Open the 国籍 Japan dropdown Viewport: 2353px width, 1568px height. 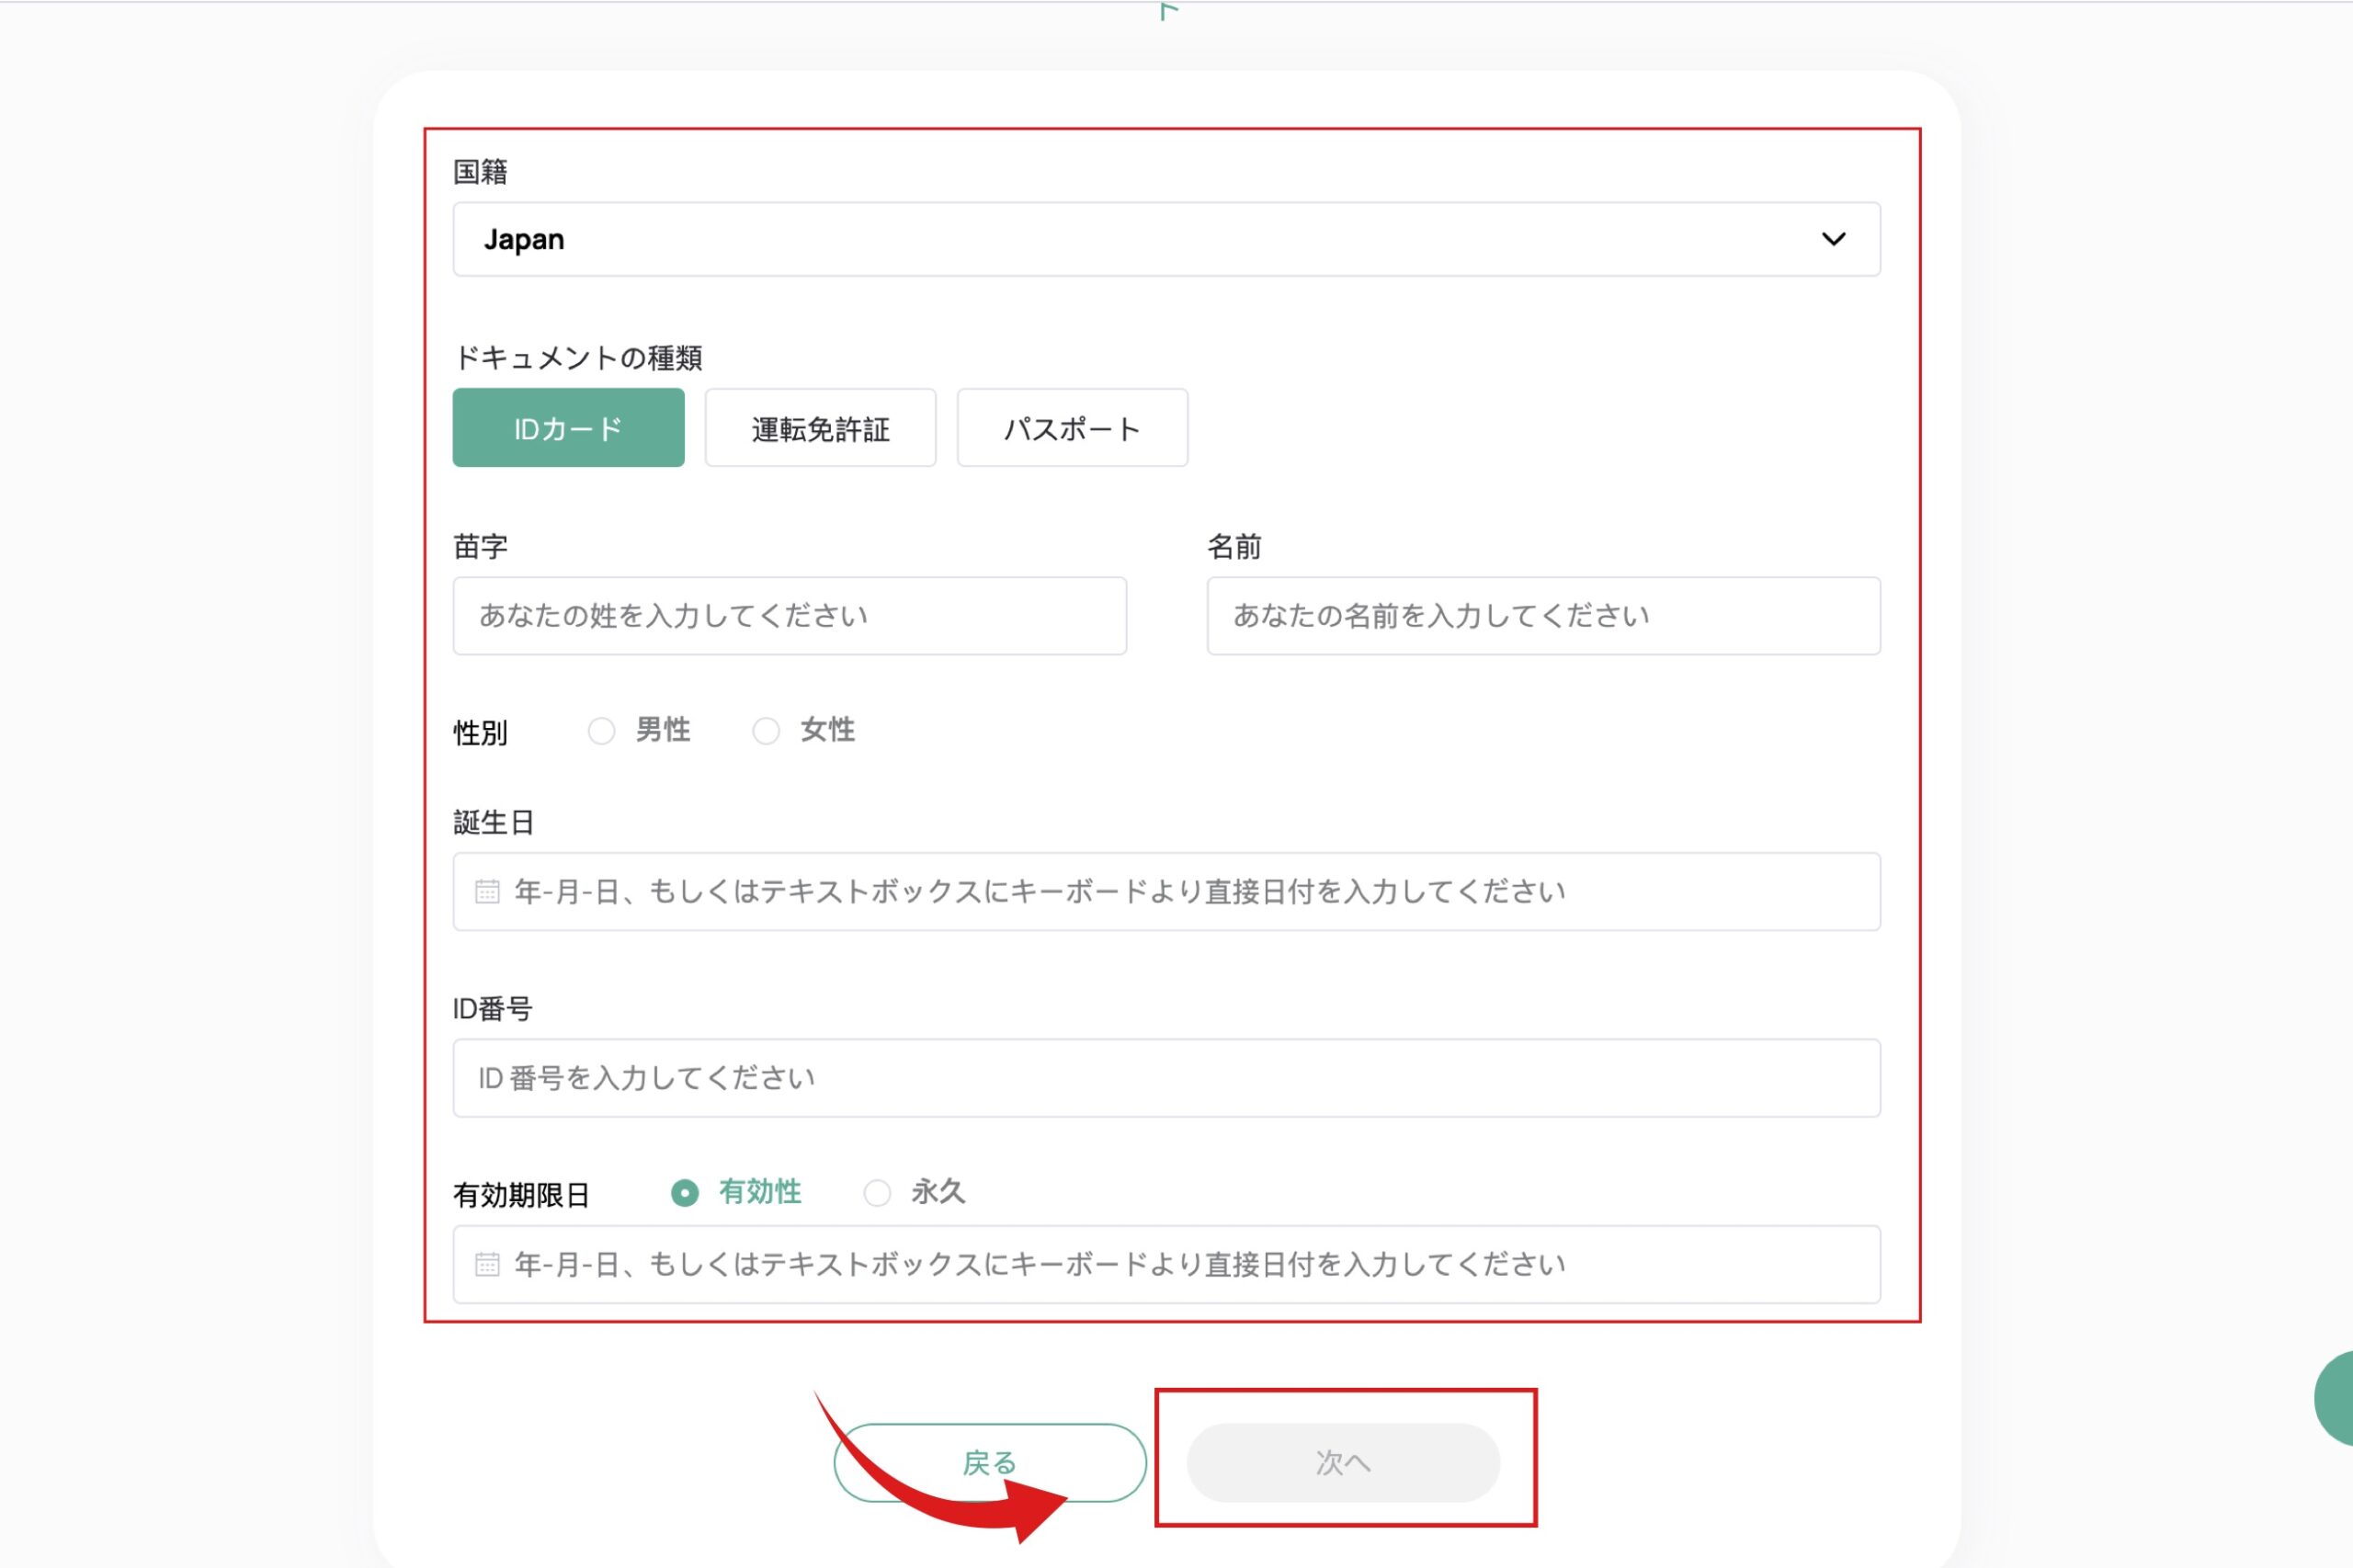[1166, 239]
